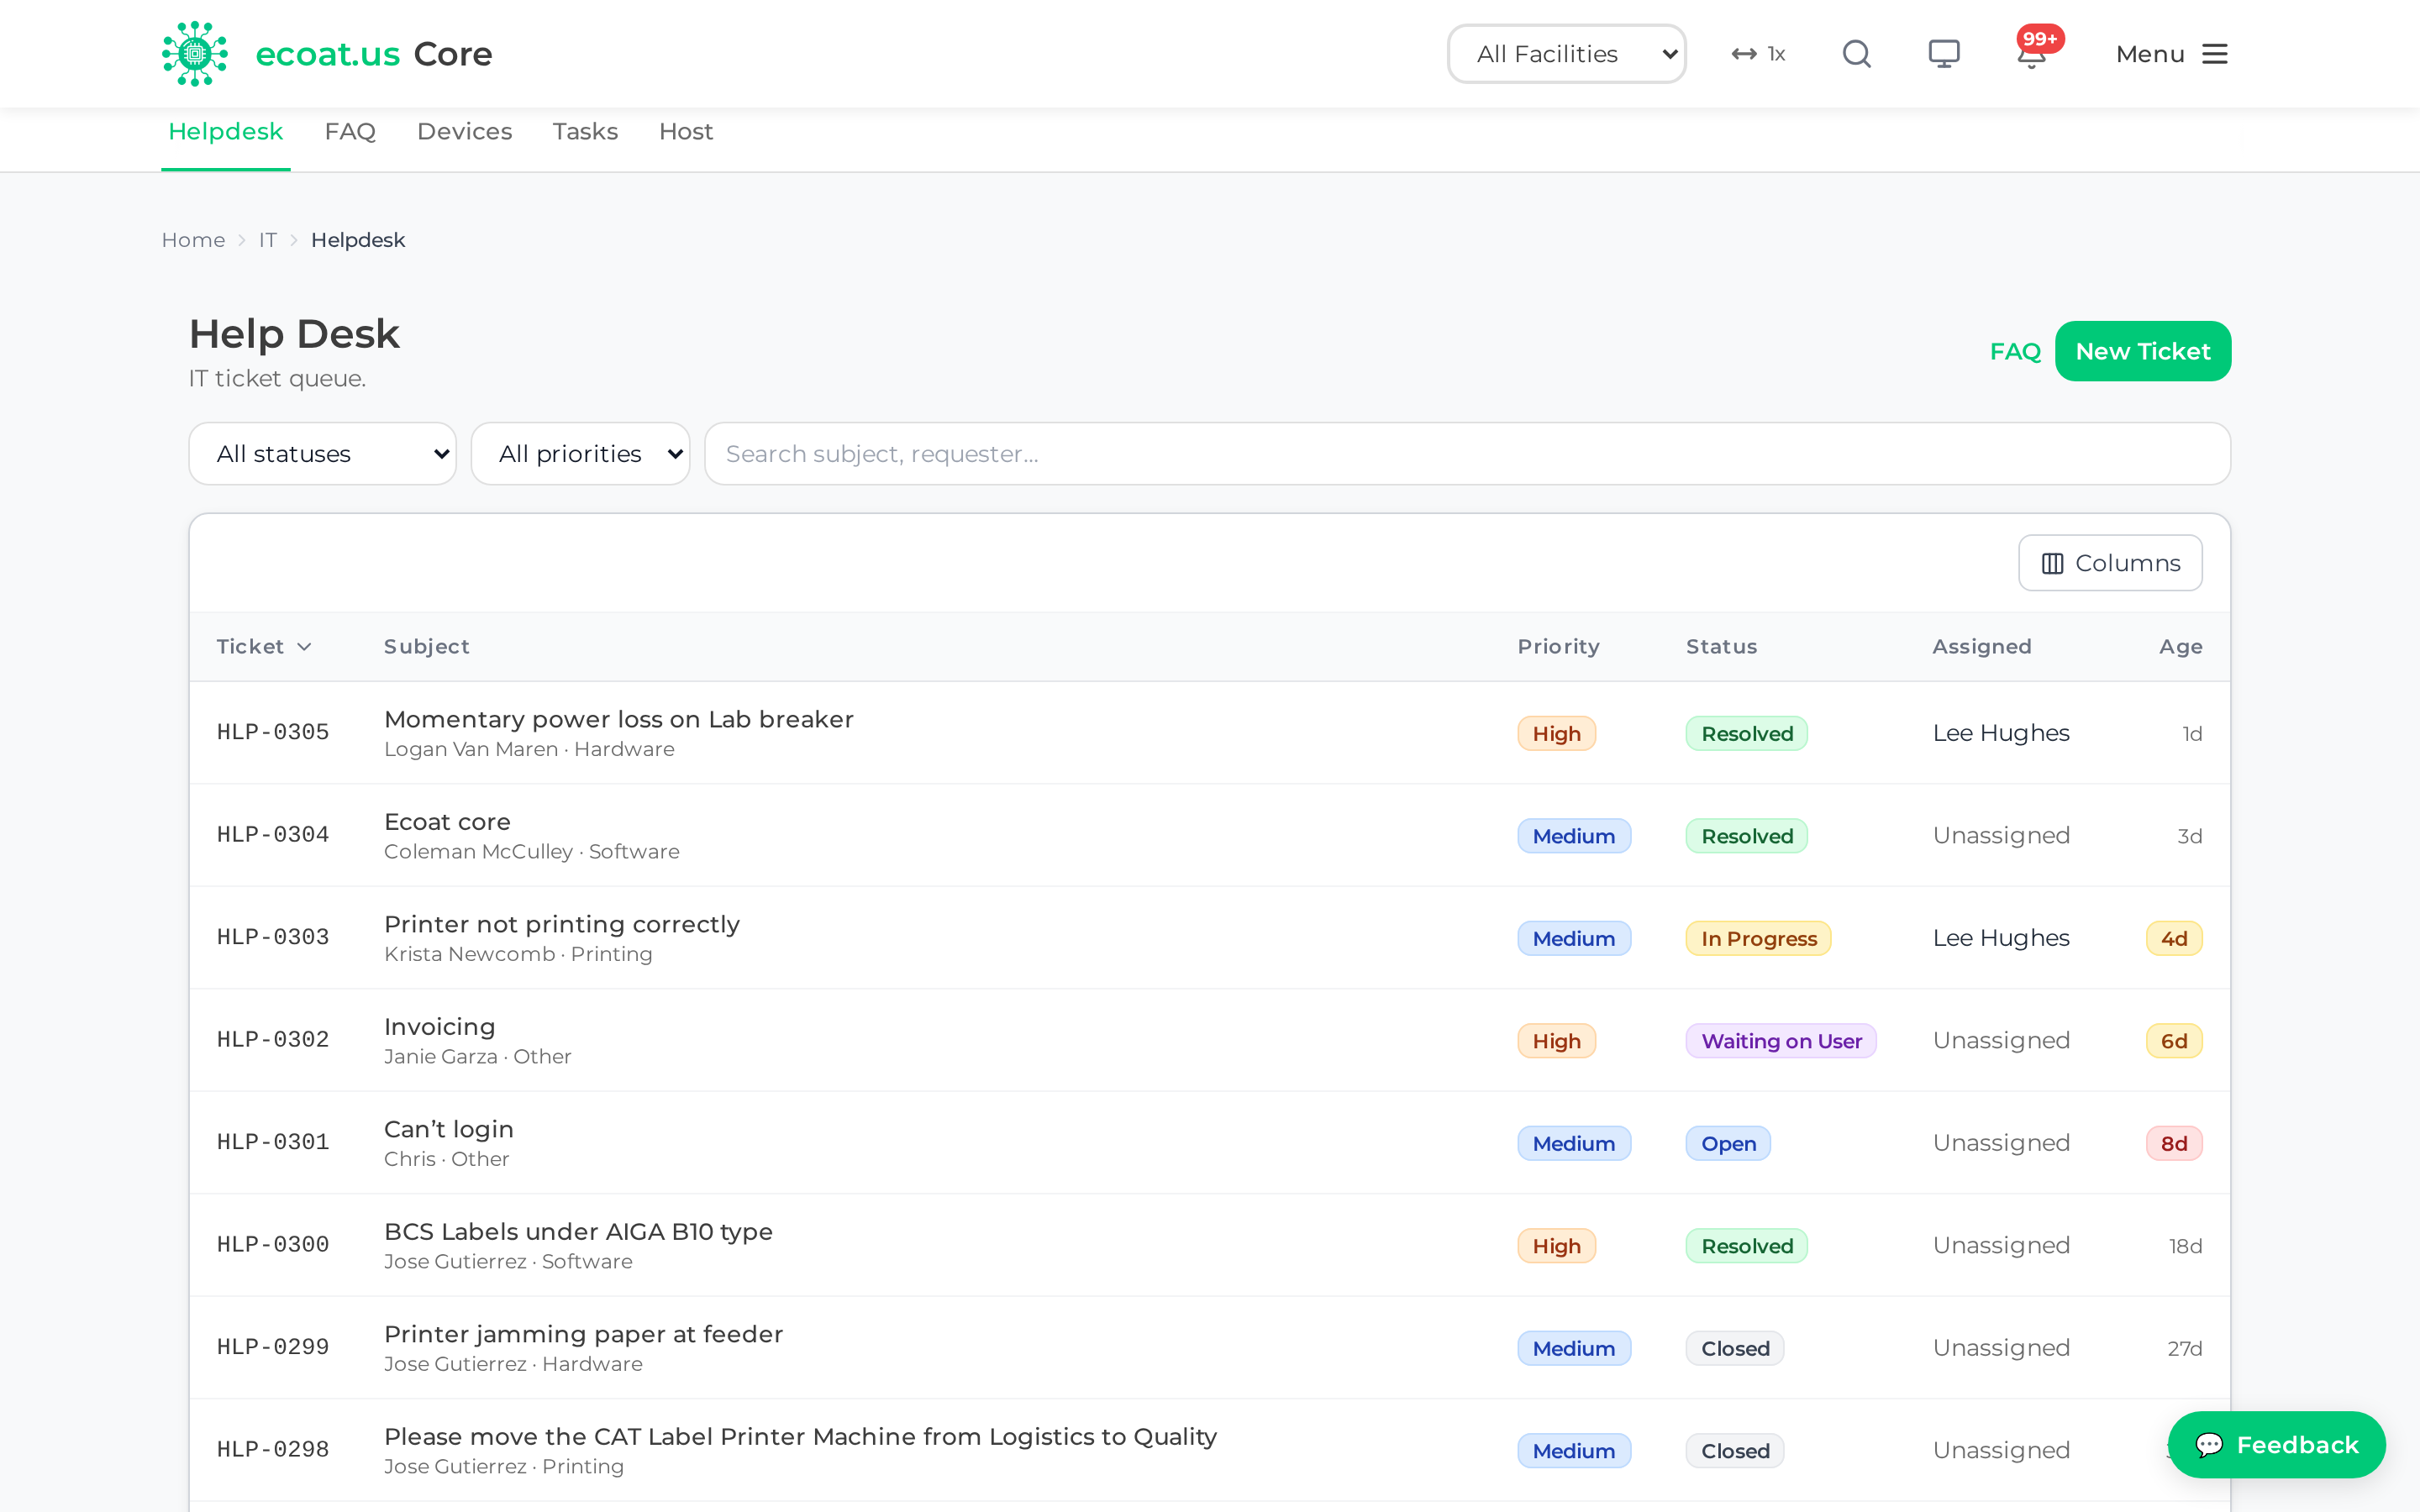2420x1512 pixels.
Task: Click Resolved status on HLP-0300
Action: [x=1747, y=1246]
